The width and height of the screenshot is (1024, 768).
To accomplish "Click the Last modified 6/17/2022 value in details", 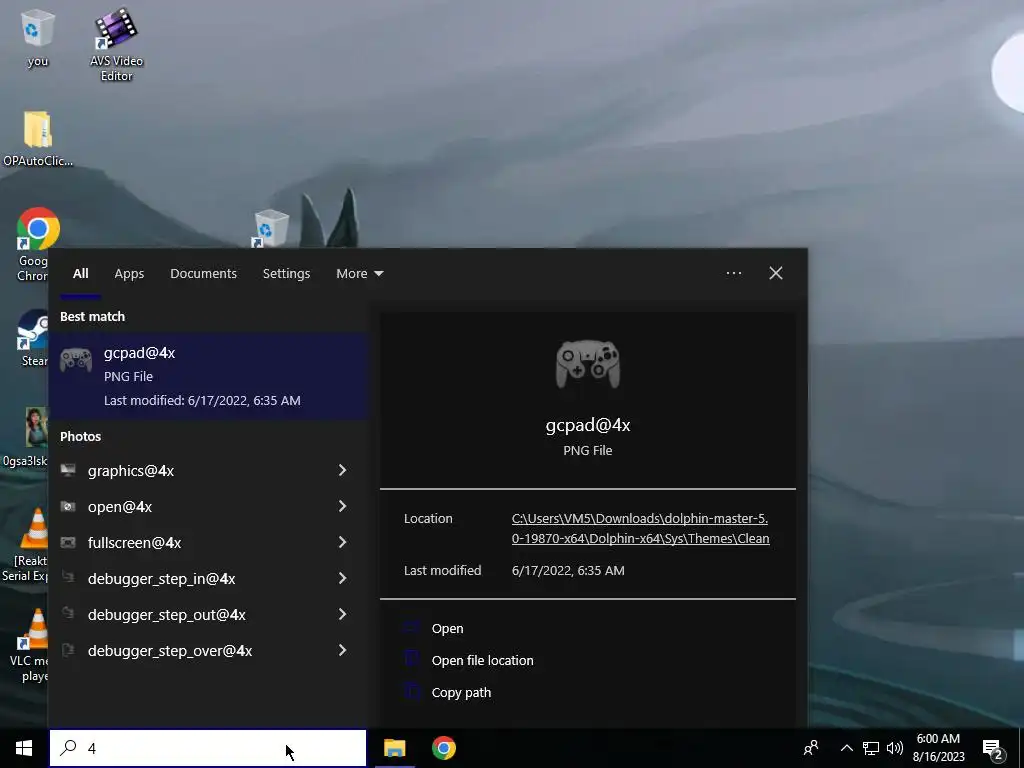I will [568, 570].
